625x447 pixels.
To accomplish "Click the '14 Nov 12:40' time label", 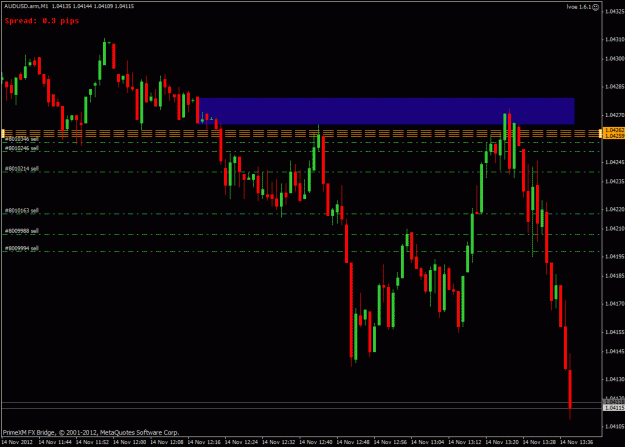I will tap(316, 442).
